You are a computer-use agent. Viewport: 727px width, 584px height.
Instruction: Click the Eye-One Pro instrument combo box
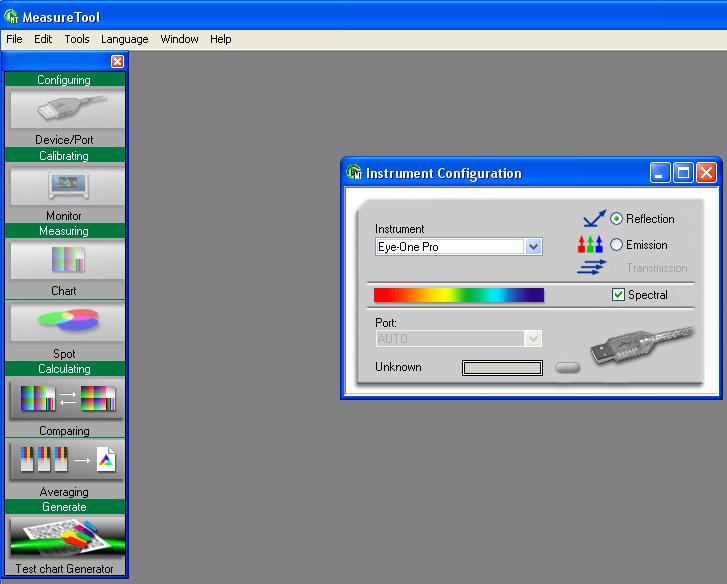coord(459,247)
